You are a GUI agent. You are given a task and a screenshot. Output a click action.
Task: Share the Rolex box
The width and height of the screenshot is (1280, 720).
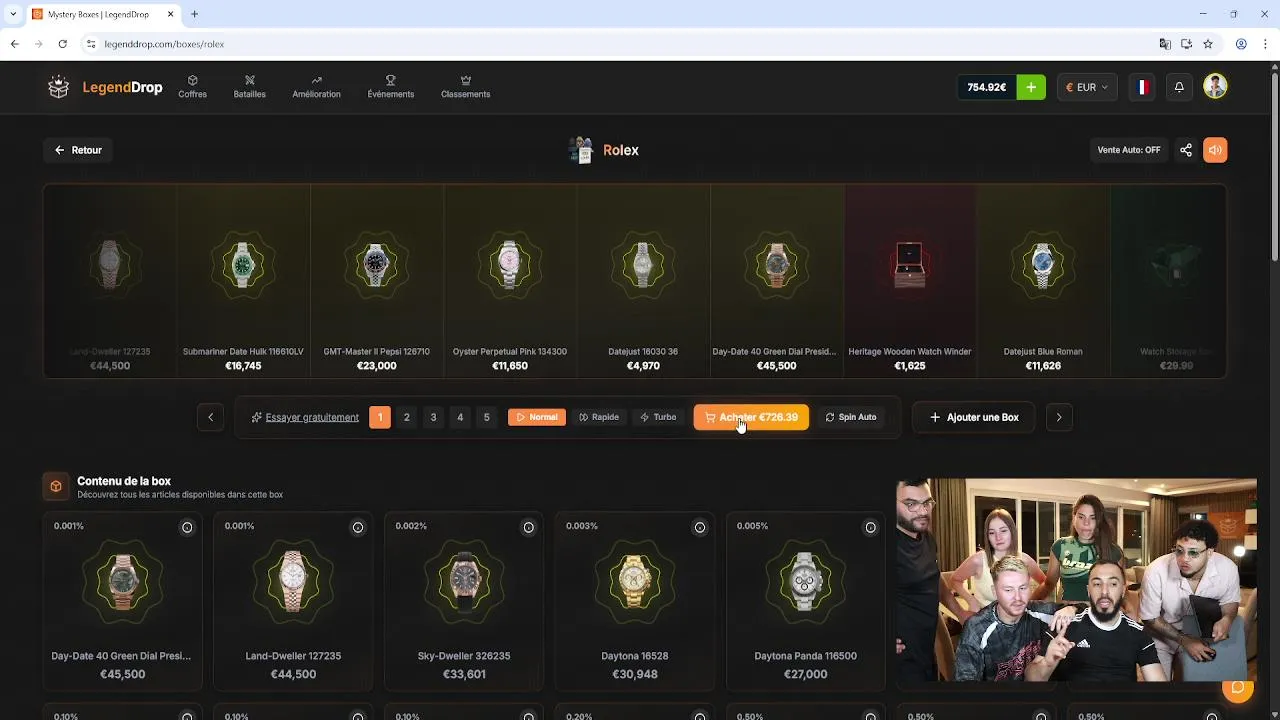pos(1186,150)
